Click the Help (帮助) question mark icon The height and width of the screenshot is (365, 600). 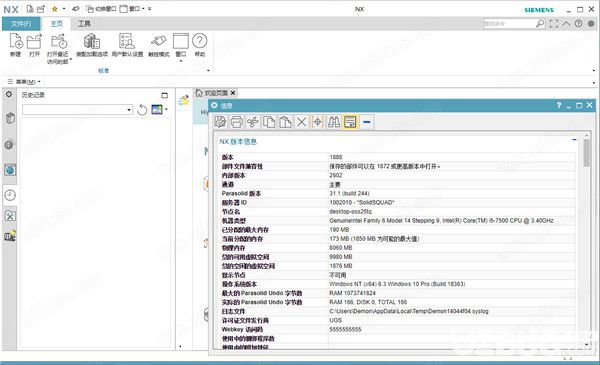click(200, 40)
